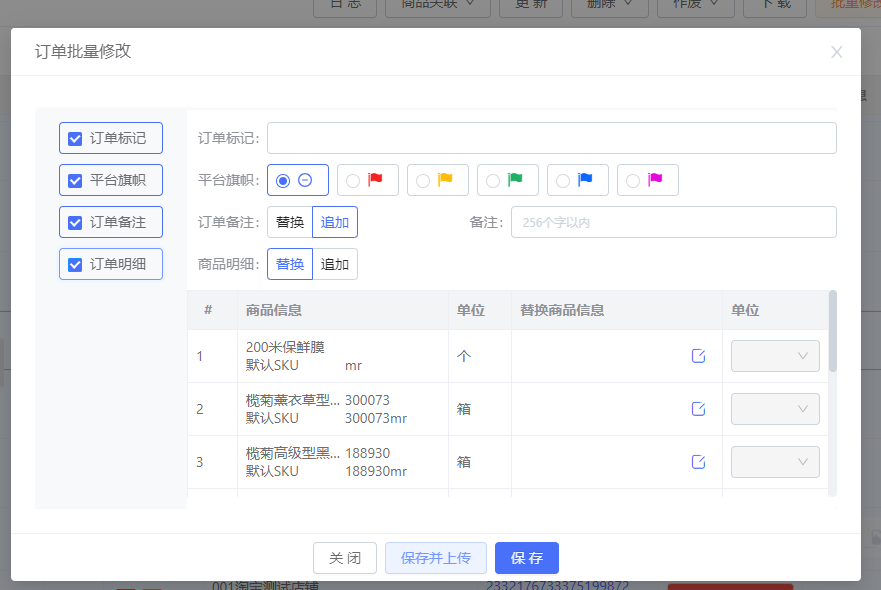Uncheck the 订单明细 checkbox
Image resolution: width=881 pixels, height=590 pixels.
(x=75, y=265)
